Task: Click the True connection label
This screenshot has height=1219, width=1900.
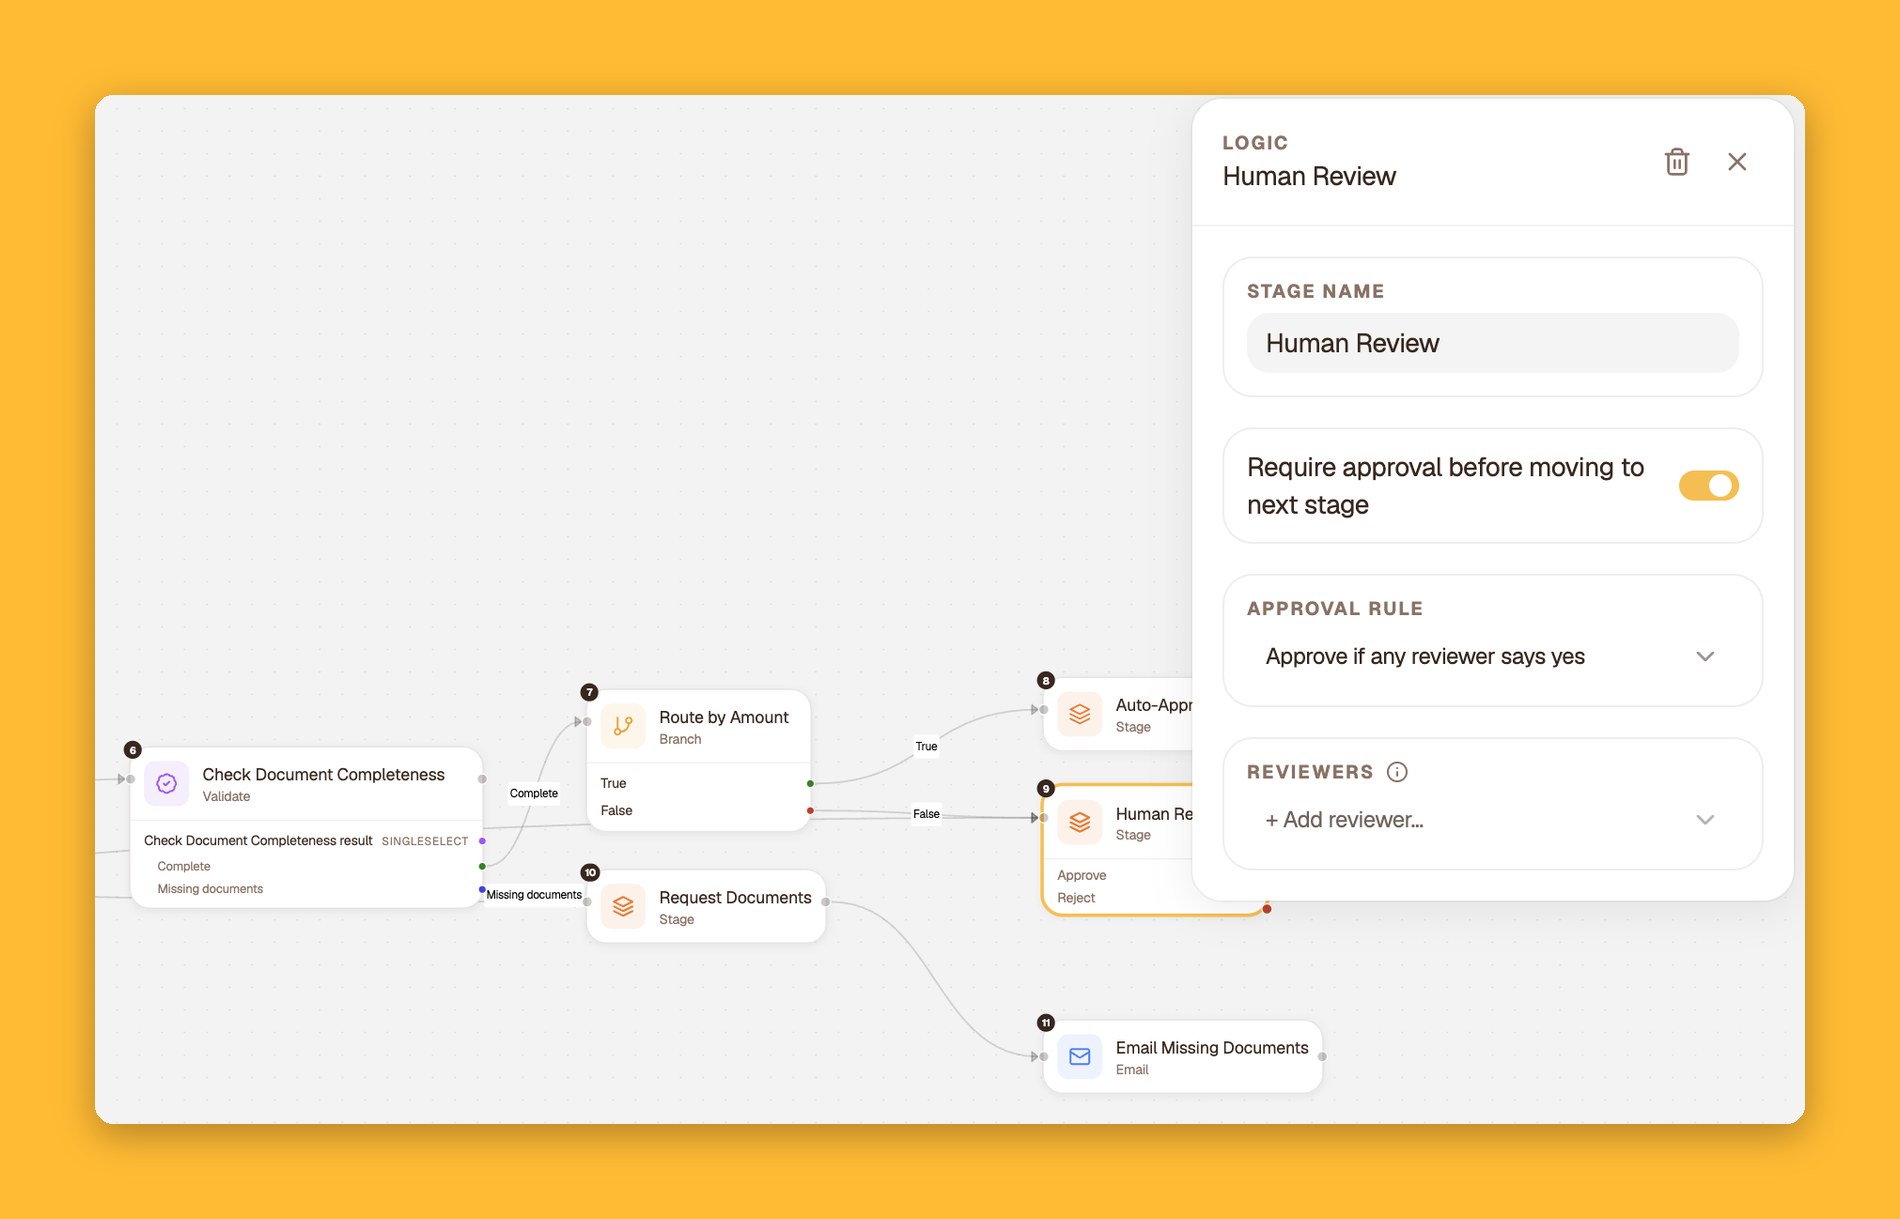Action: tap(927, 746)
